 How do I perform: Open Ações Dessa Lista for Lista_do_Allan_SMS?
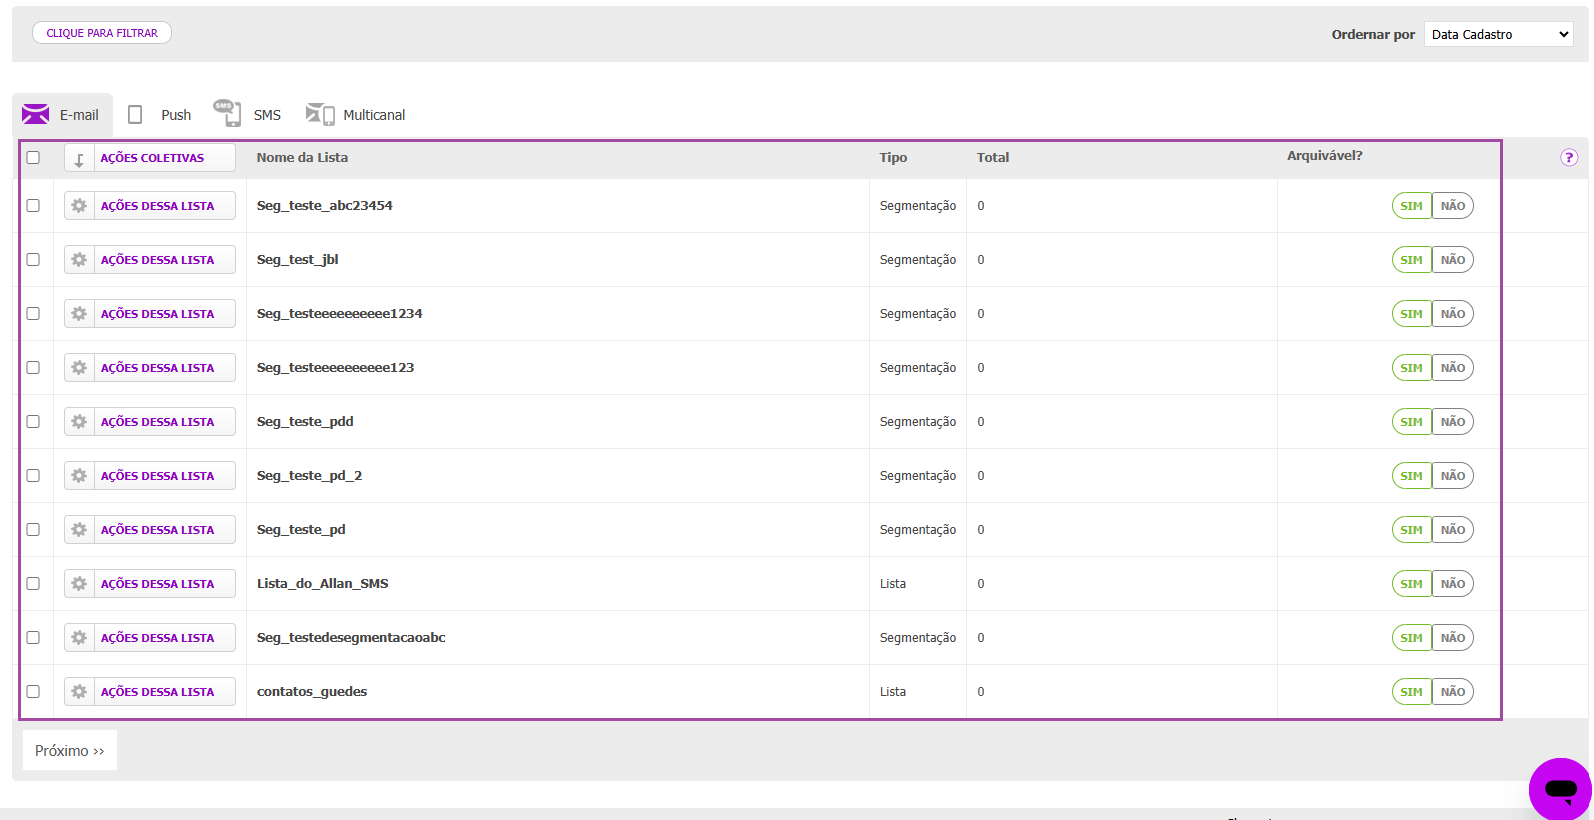tap(150, 584)
